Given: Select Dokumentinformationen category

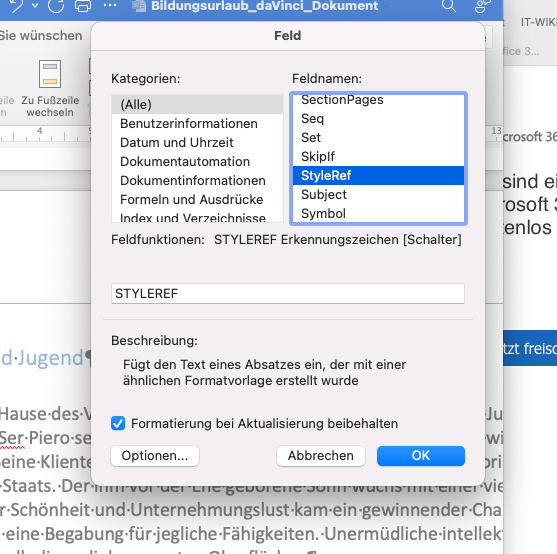Looking at the screenshot, I should click(198, 180).
